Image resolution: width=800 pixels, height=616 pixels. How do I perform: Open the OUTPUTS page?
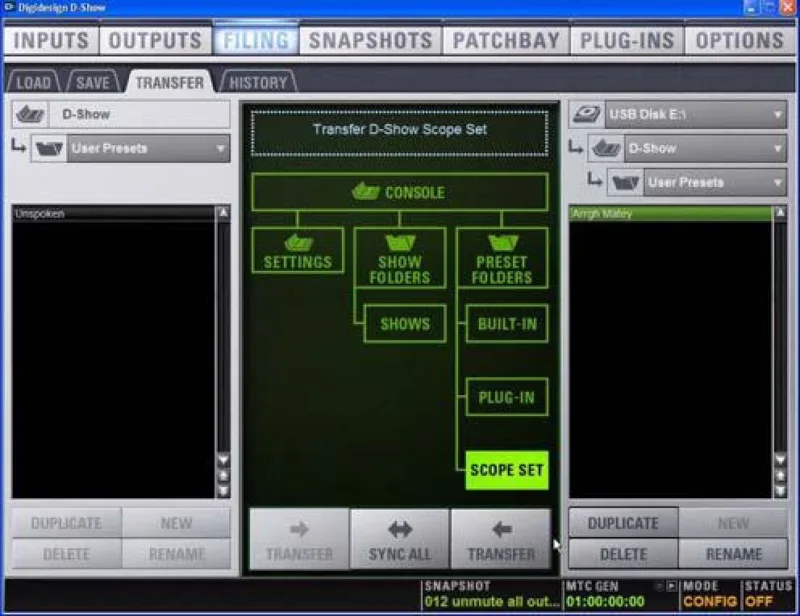click(x=155, y=40)
